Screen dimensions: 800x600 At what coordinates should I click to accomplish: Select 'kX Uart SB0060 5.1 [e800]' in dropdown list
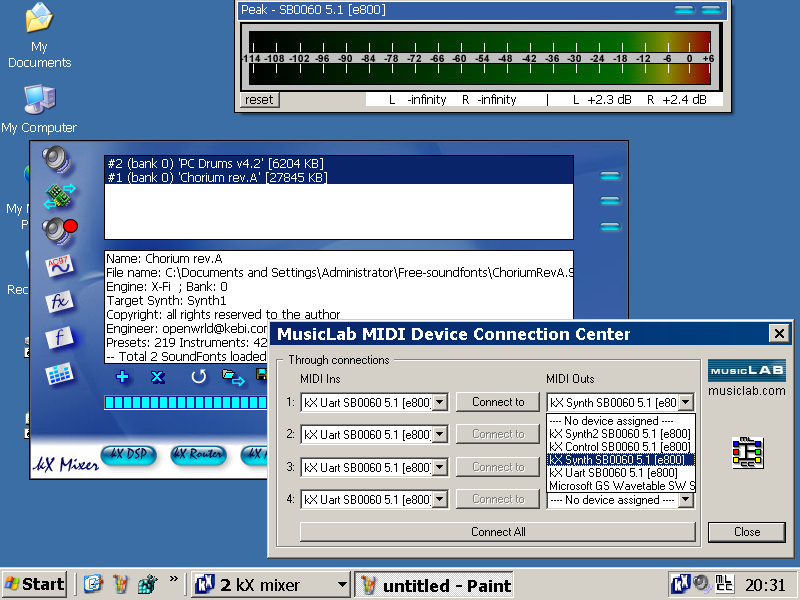point(620,473)
